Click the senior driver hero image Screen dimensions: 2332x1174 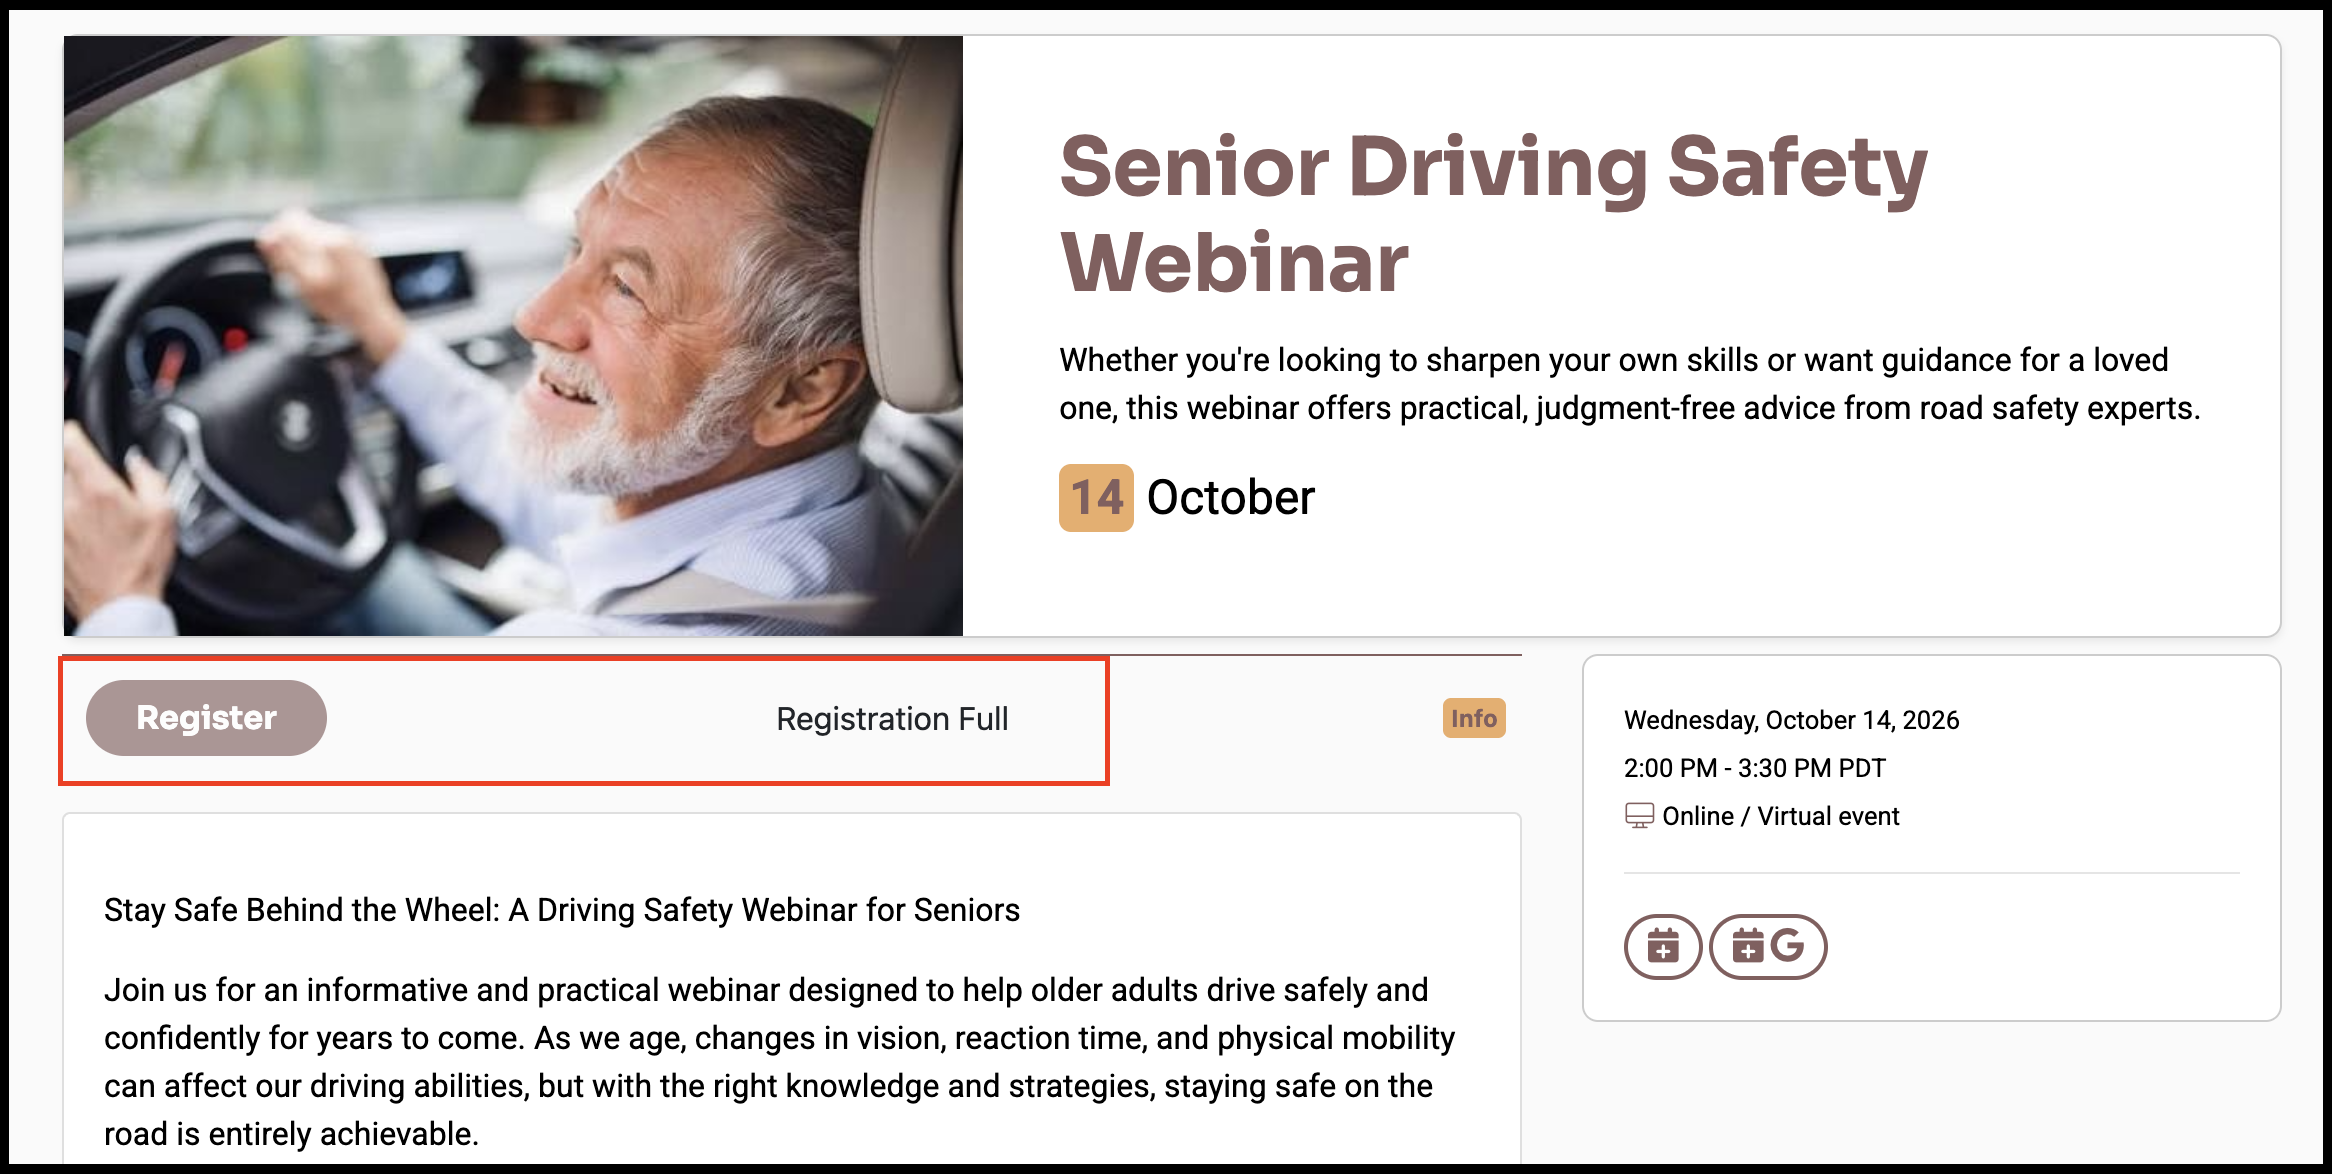point(513,336)
